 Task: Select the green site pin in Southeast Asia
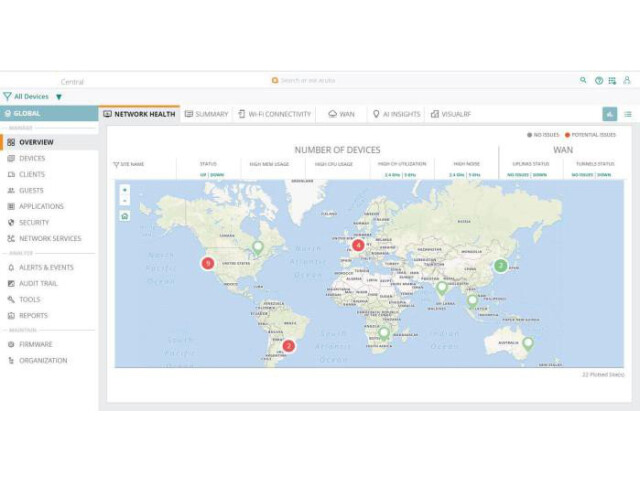click(472, 301)
